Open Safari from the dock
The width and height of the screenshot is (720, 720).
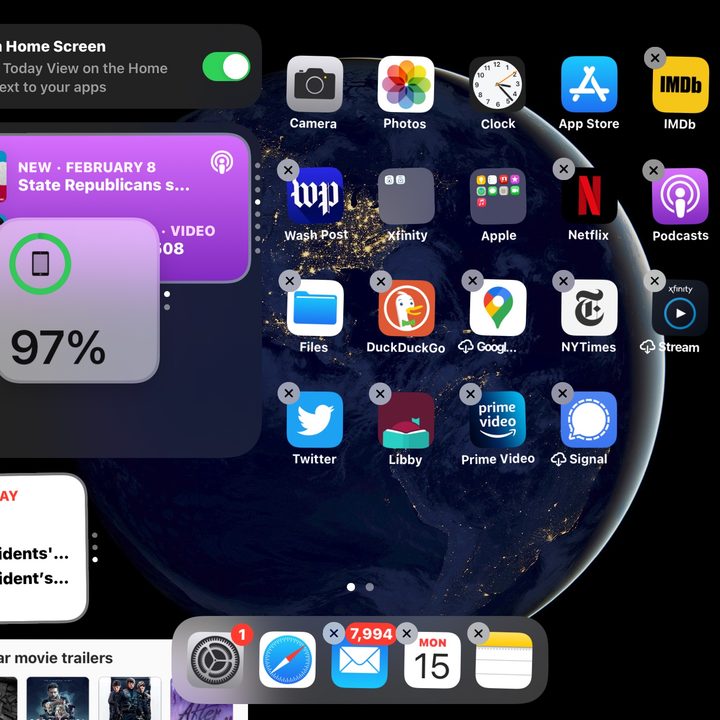[x=287, y=660]
